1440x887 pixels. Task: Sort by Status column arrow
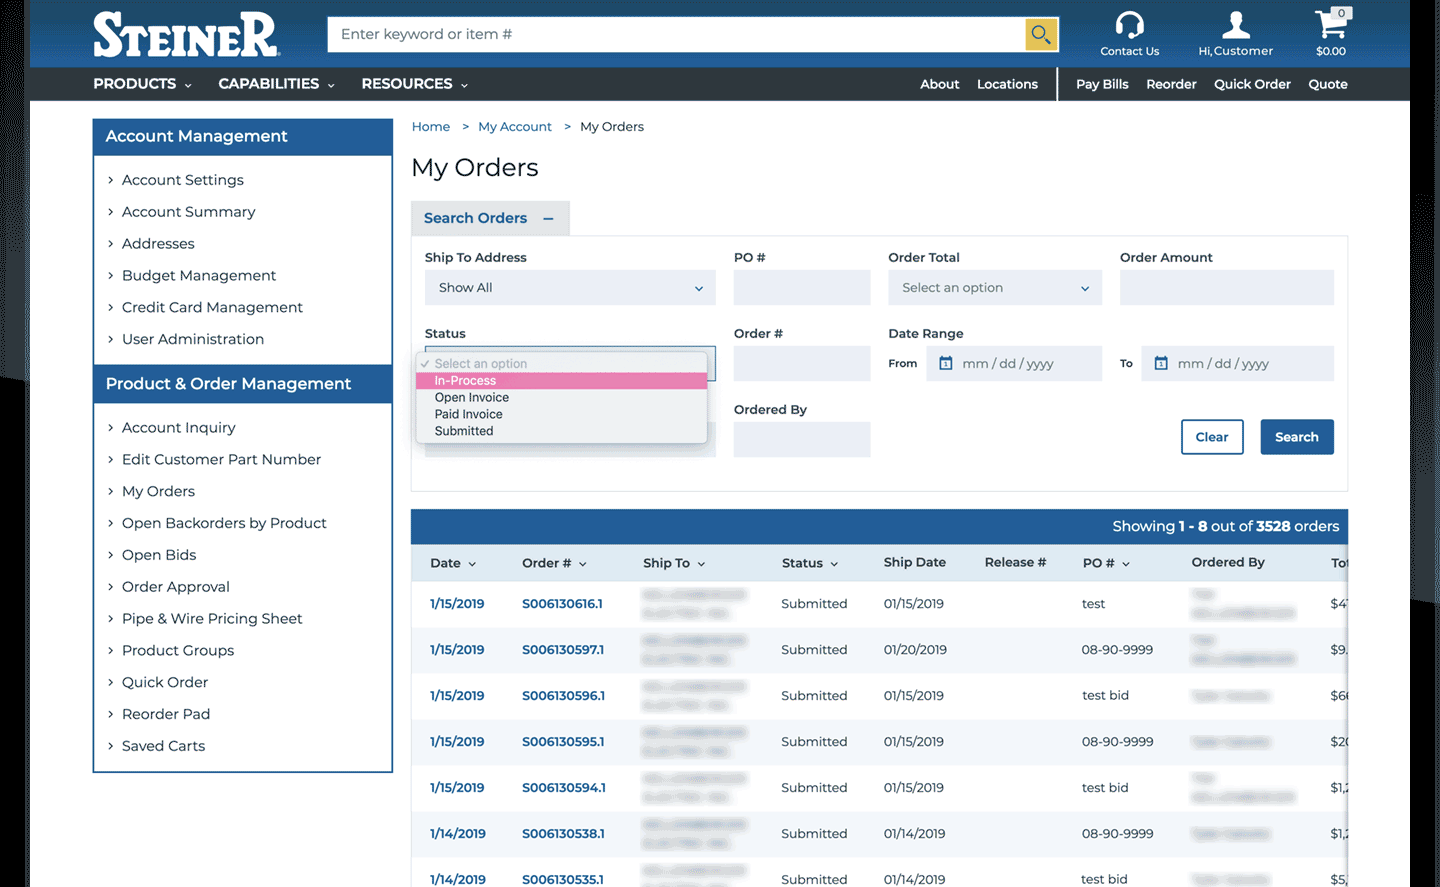coord(834,564)
